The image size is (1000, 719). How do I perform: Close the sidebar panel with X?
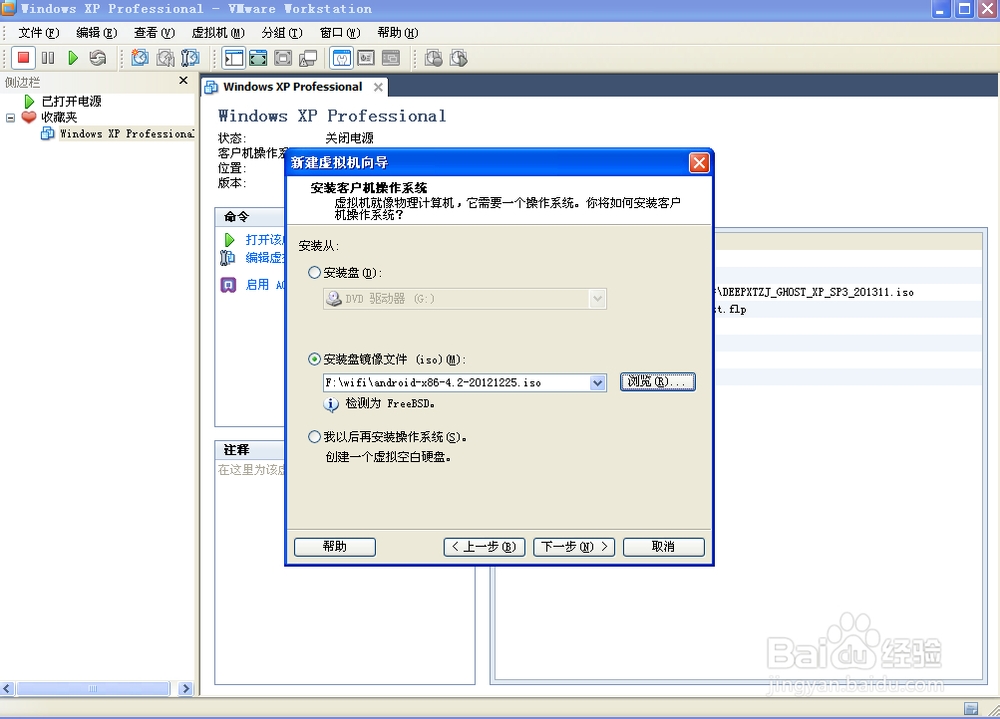184,80
